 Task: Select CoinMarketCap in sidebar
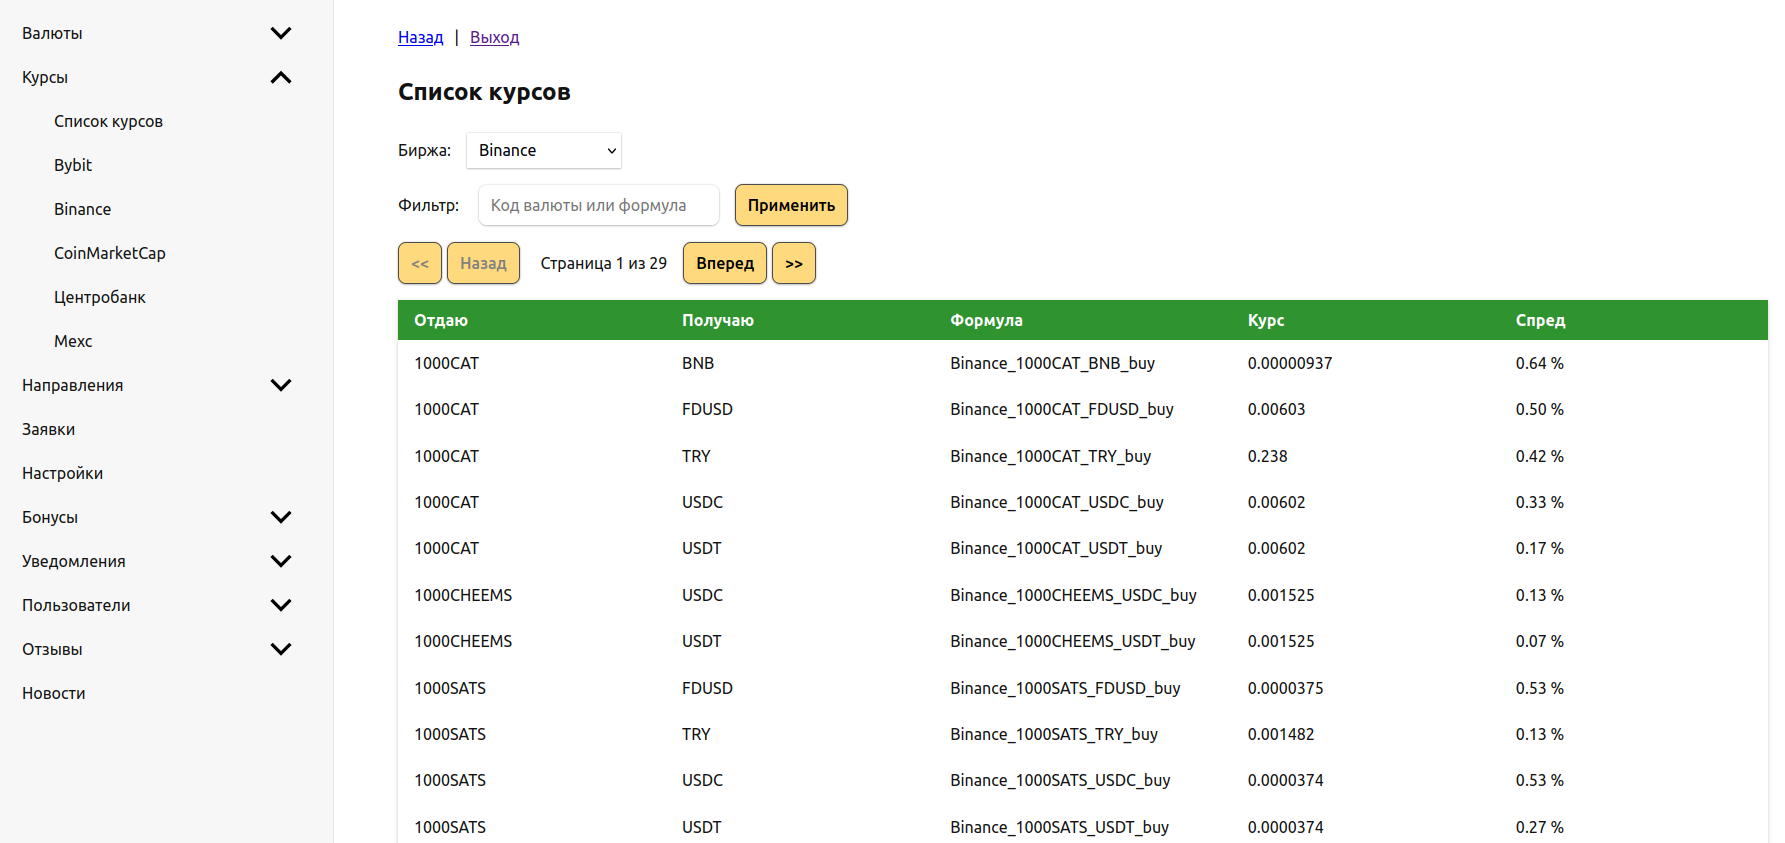110,253
